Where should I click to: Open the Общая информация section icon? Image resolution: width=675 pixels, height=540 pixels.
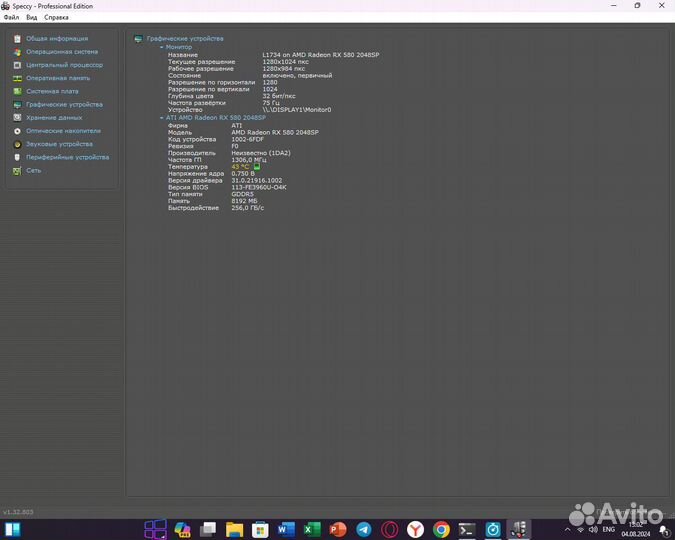tap(17, 39)
